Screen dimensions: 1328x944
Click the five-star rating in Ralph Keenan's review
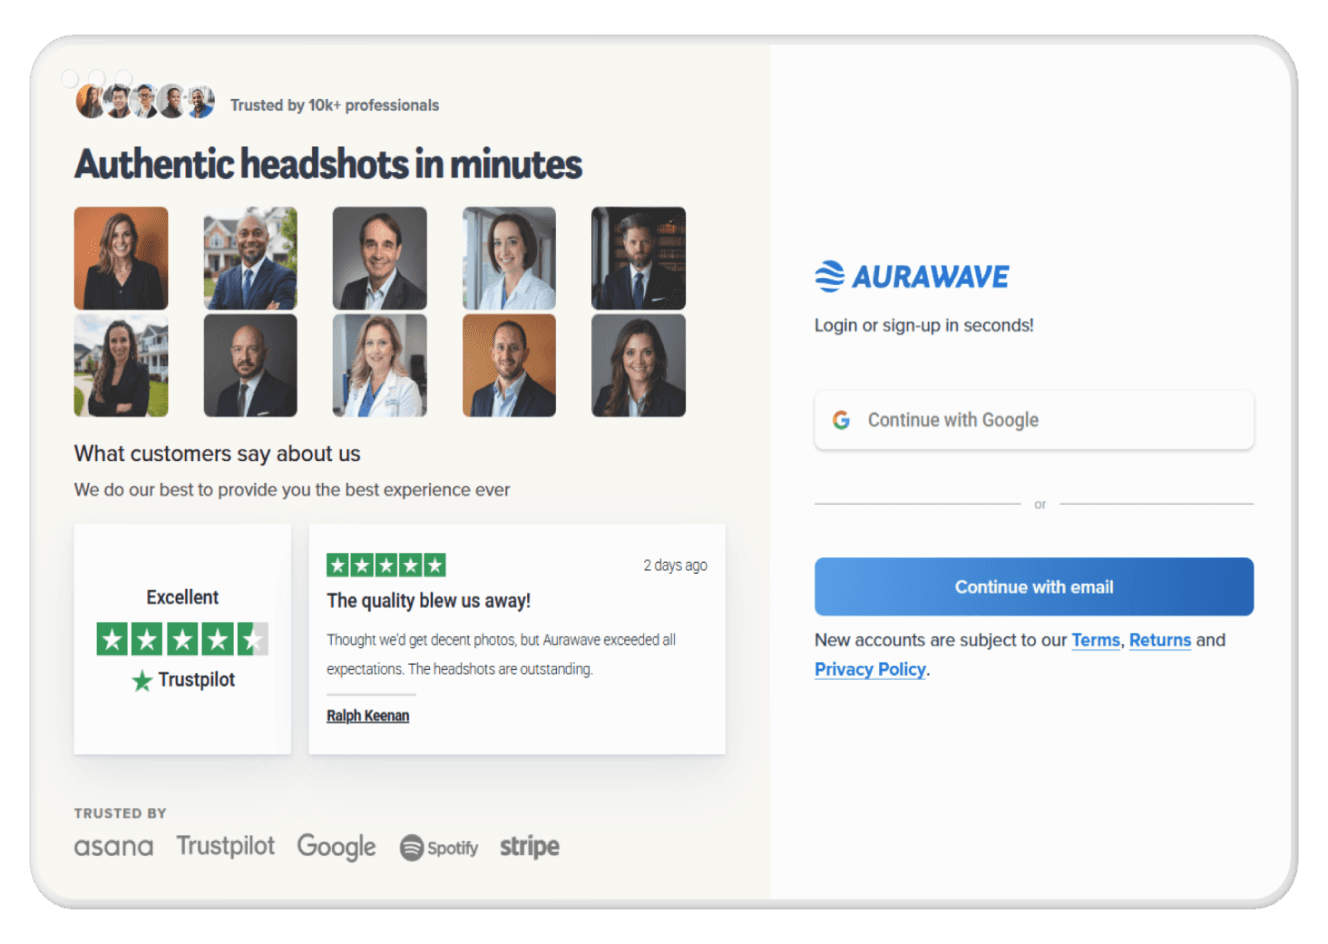(386, 565)
